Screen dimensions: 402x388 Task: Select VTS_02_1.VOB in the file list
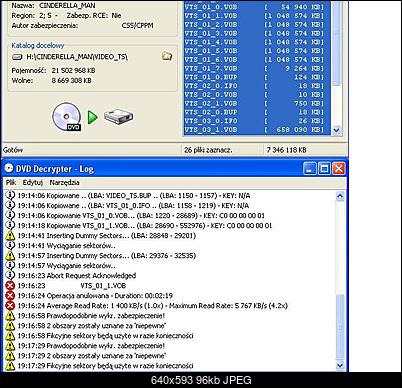pos(257,103)
